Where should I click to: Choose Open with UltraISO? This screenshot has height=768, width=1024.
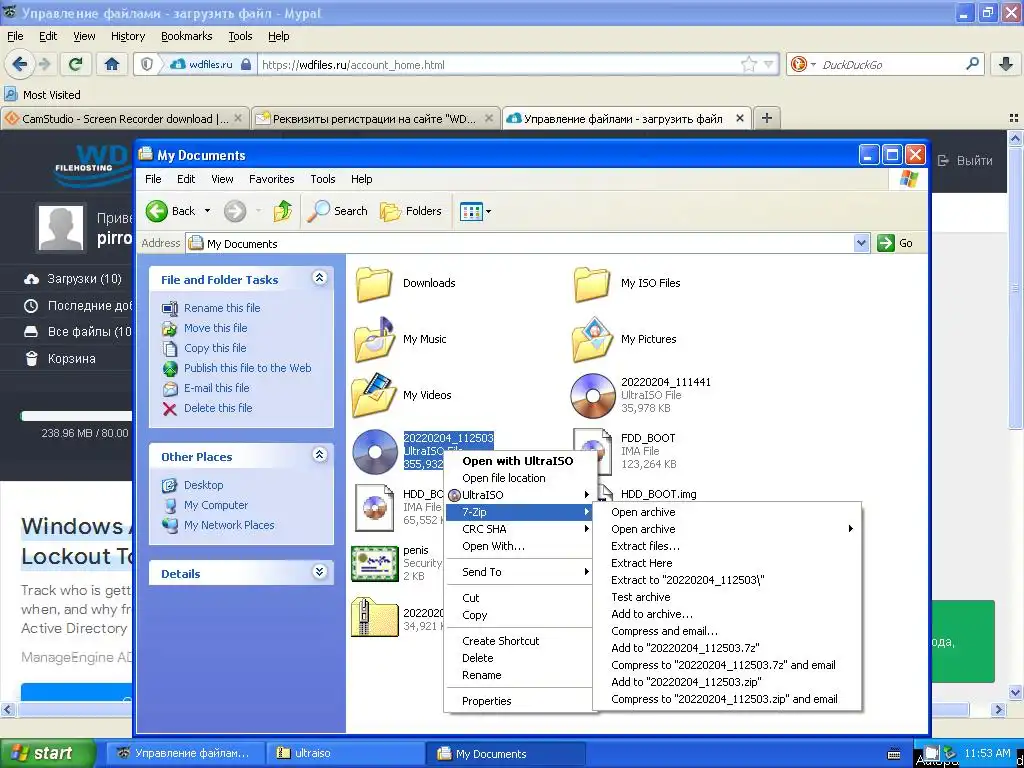coord(518,461)
